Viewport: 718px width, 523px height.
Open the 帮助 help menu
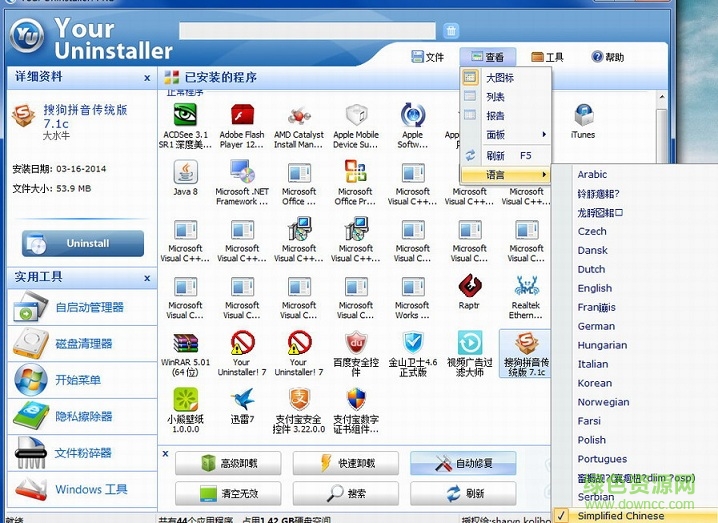[x=608, y=57]
